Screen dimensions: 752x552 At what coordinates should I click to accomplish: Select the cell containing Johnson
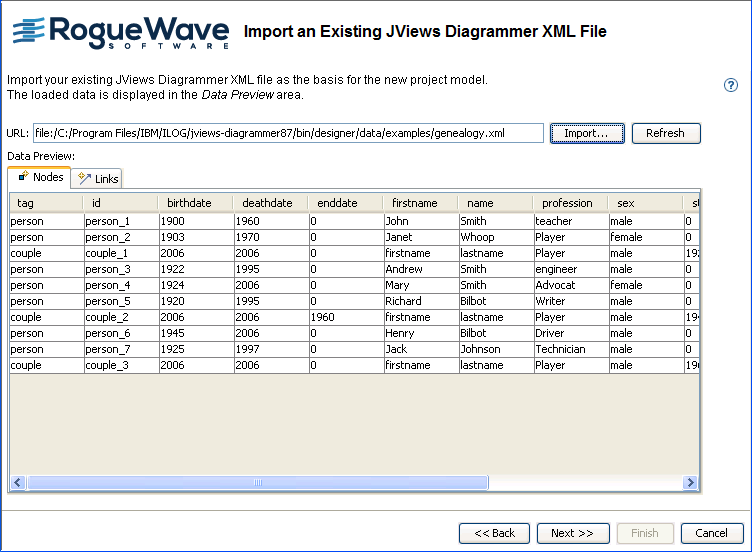(480, 349)
